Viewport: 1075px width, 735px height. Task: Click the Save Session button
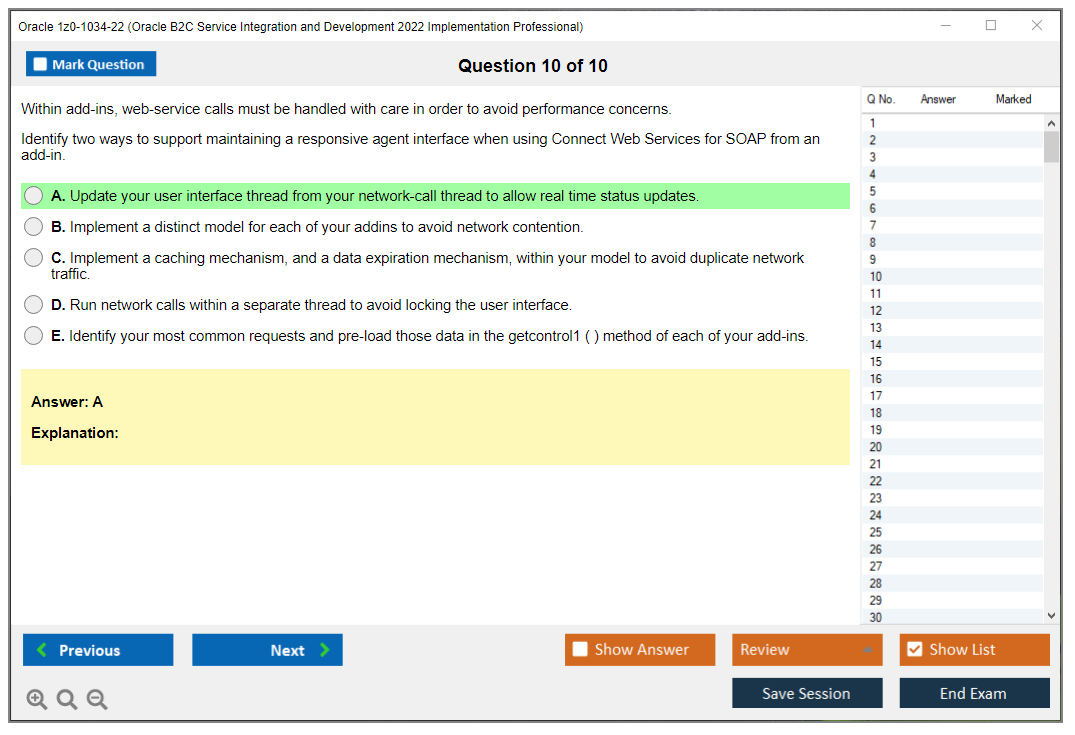click(807, 693)
